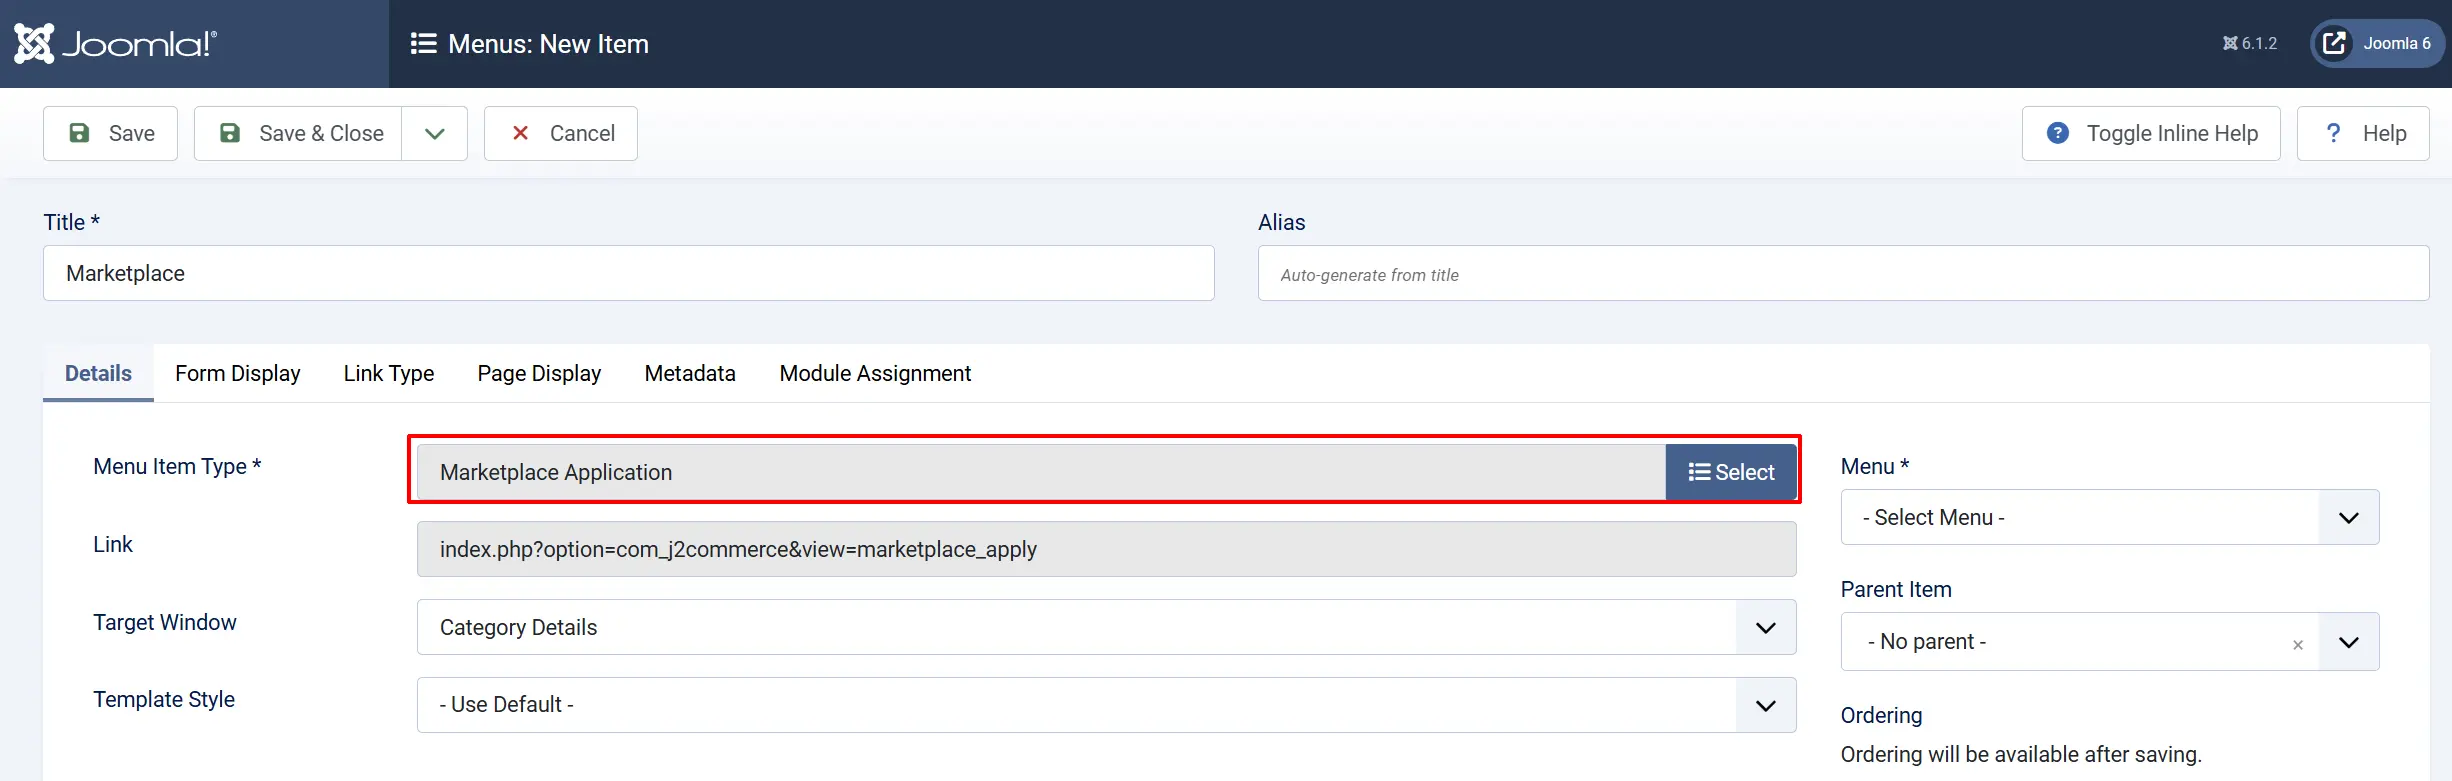Click Save & Close
The height and width of the screenshot is (781, 2452).
click(x=298, y=133)
